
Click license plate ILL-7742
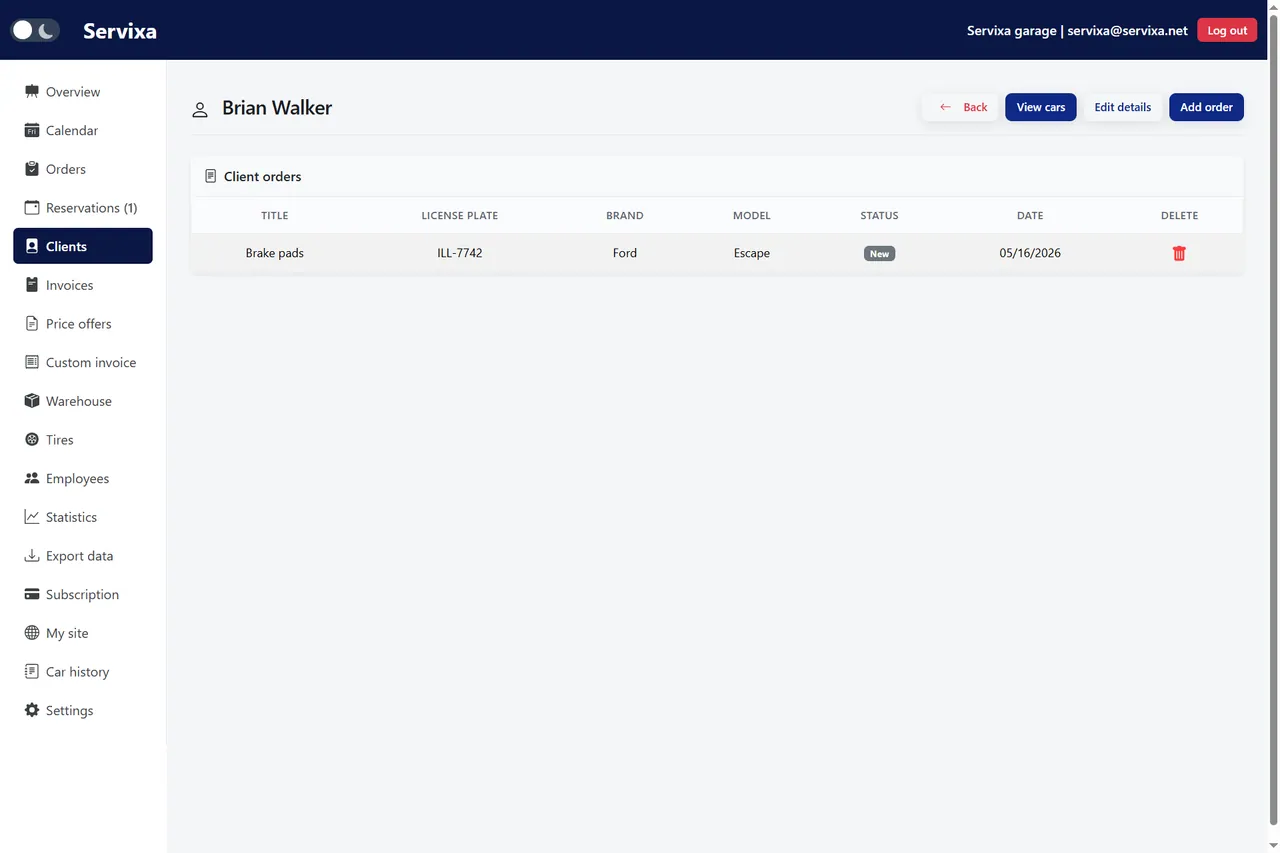pyautogui.click(x=460, y=253)
